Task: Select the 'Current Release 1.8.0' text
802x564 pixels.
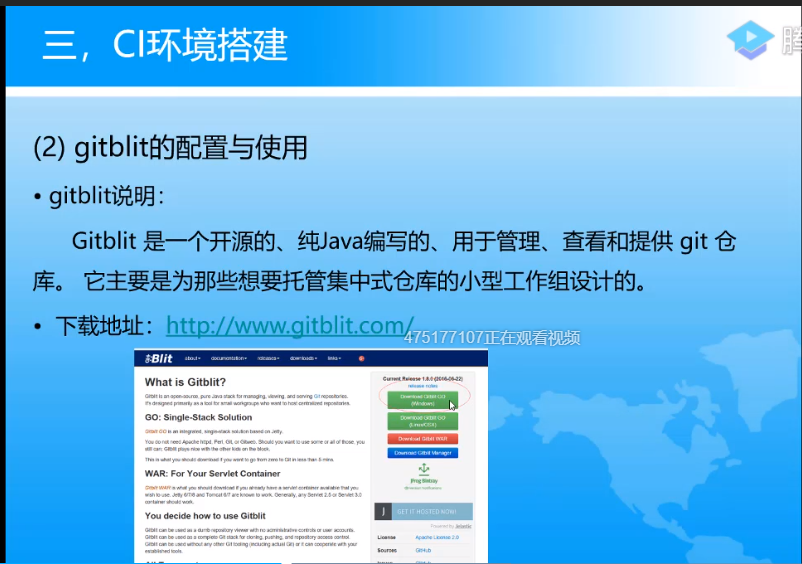Action: pos(423,379)
